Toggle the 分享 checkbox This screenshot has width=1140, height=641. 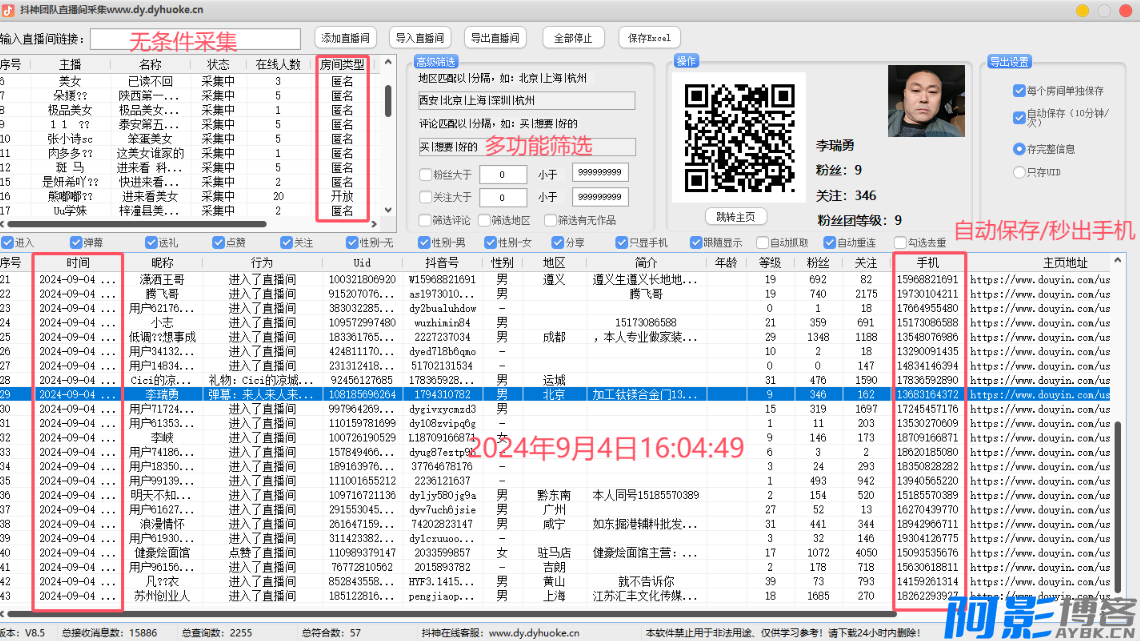point(558,243)
